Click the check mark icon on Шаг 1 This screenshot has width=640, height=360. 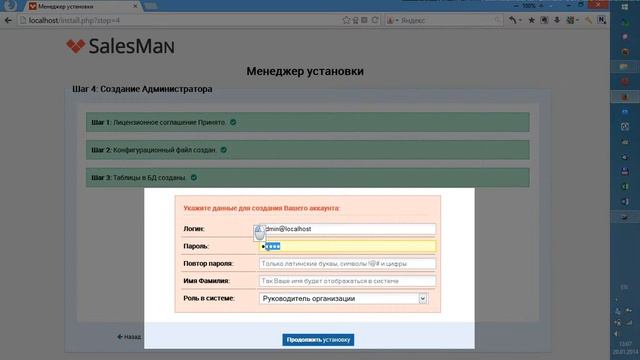[233, 122]
